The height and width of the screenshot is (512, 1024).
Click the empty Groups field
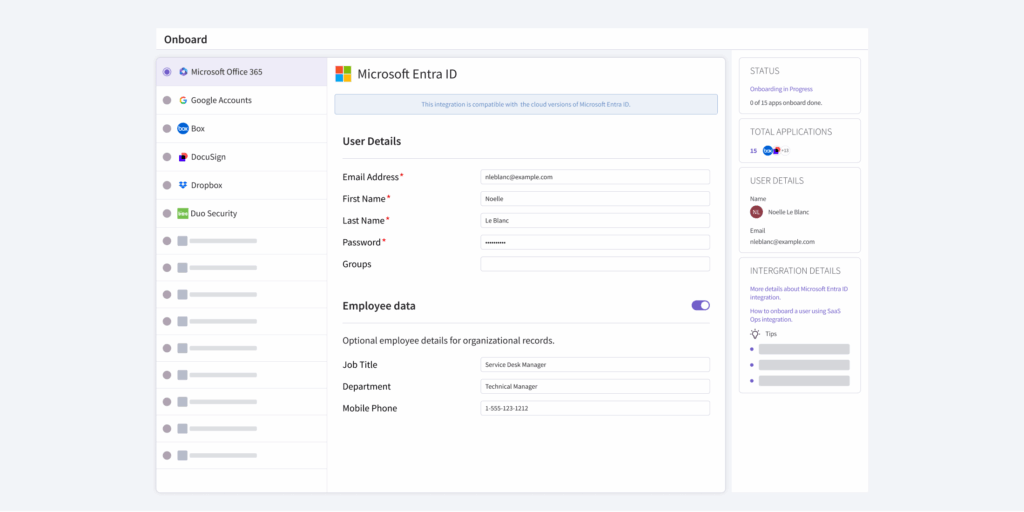(595, 264)
